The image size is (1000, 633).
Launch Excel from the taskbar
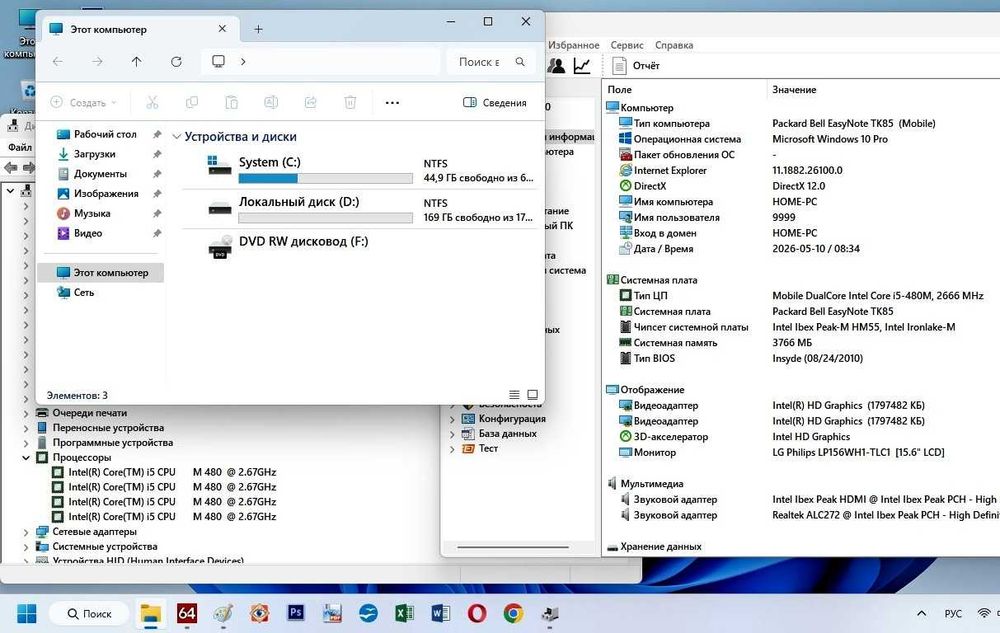pos(404,613)
